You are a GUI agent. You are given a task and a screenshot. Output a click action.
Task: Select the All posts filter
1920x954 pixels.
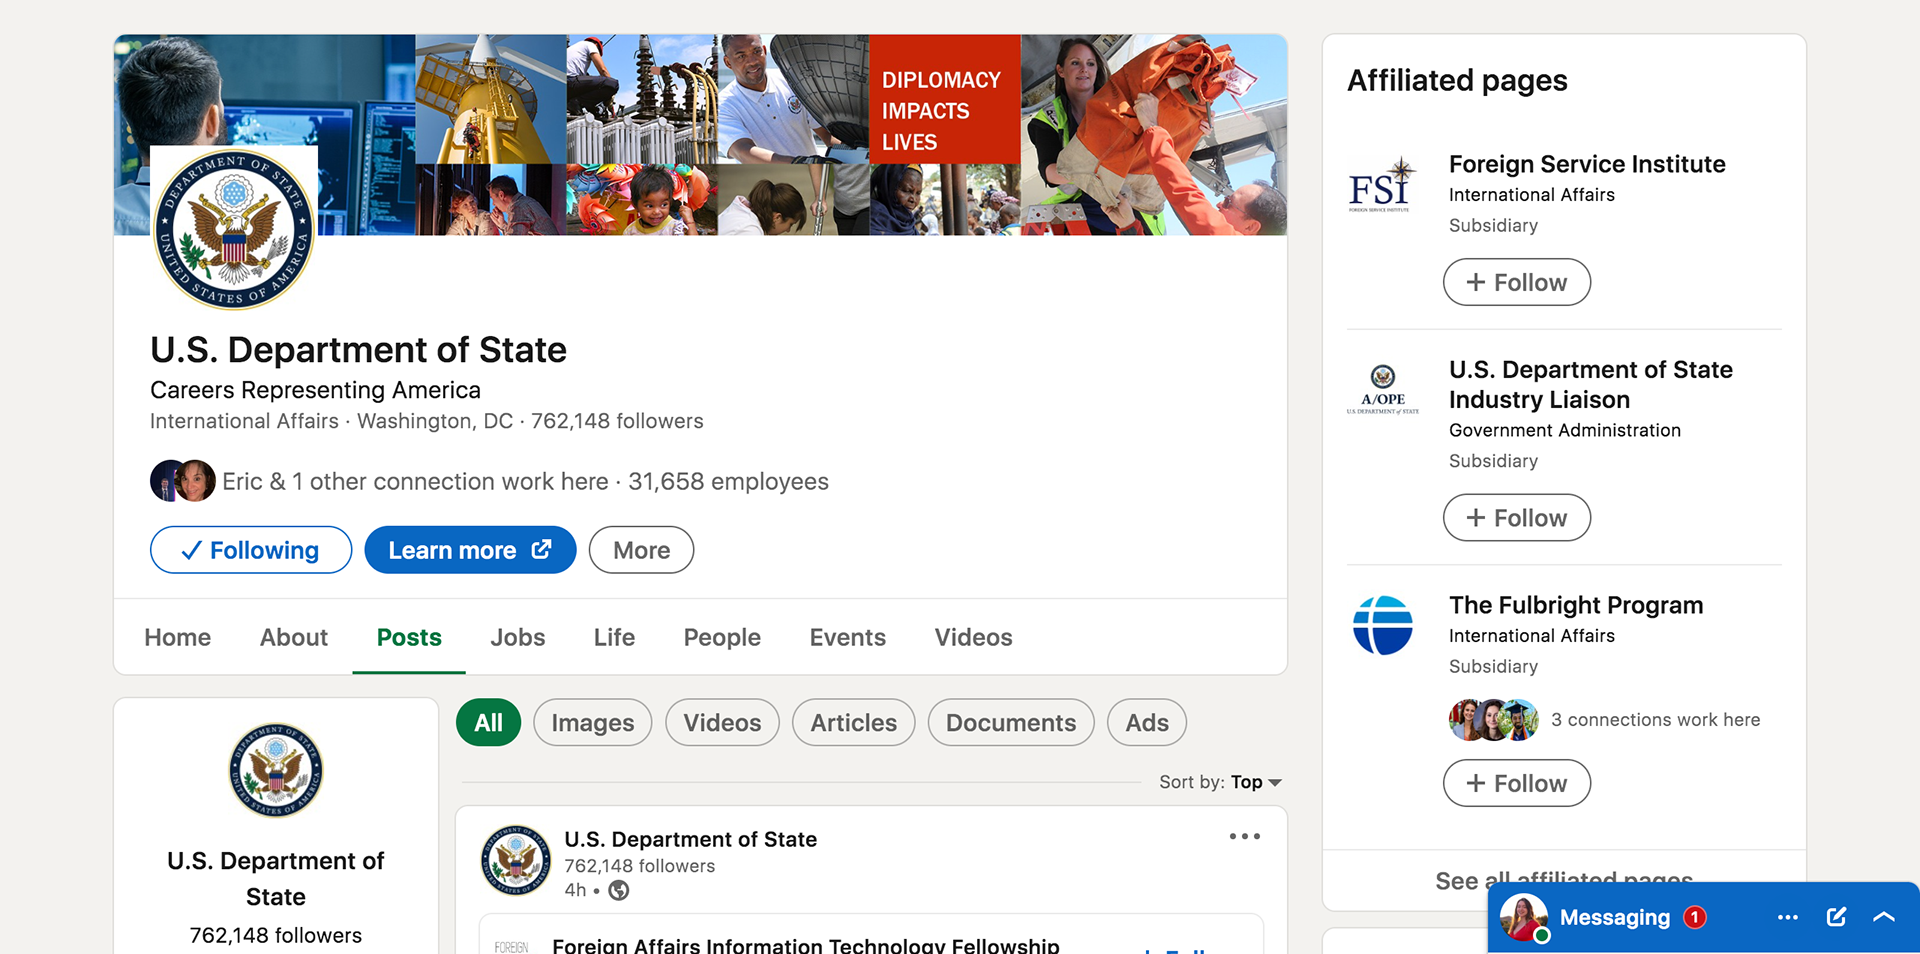[x=489, y=722]
